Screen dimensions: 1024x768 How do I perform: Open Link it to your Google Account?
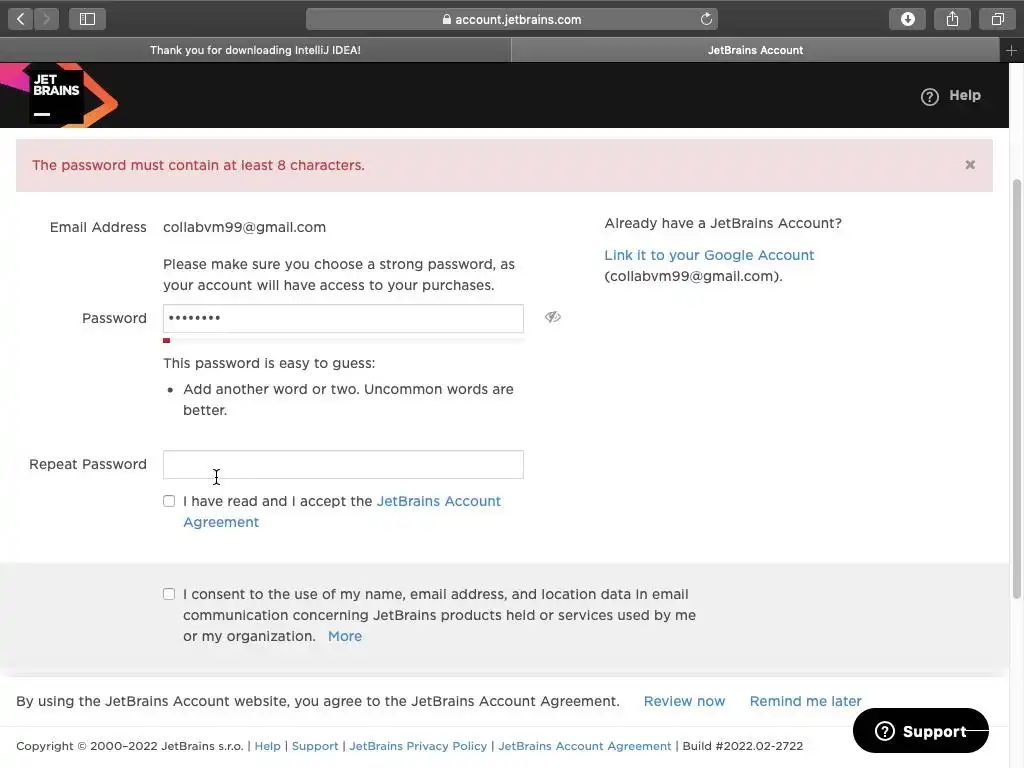pyautogui.click(x=709, y=255)
